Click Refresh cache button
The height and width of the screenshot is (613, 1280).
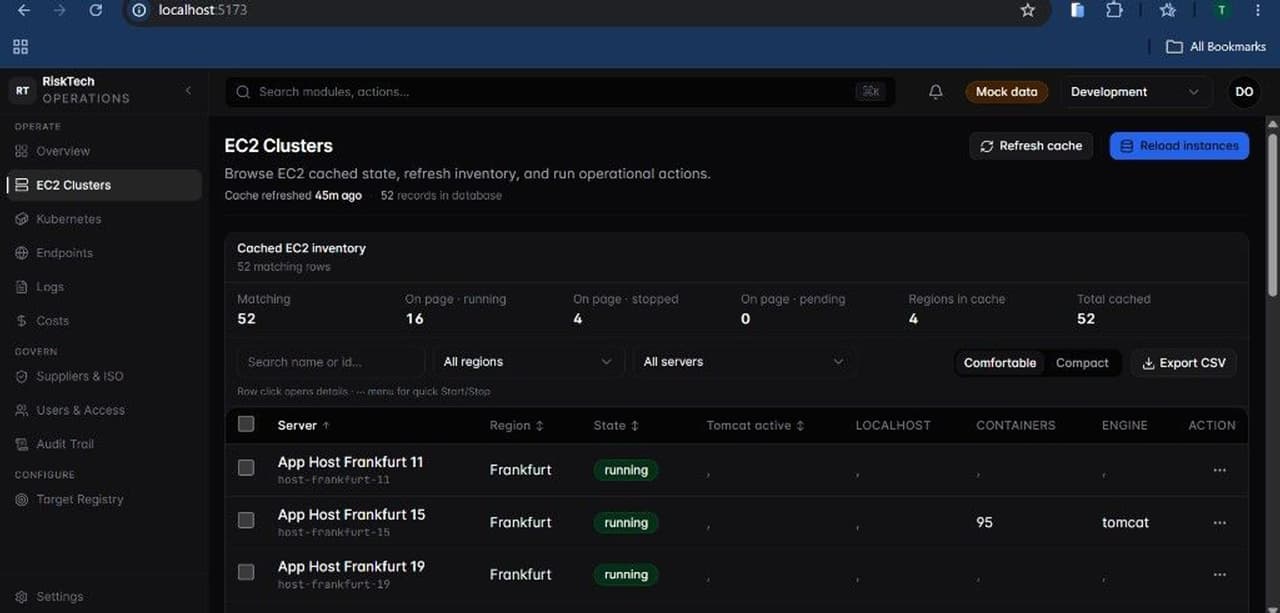tap(1031, 146)
